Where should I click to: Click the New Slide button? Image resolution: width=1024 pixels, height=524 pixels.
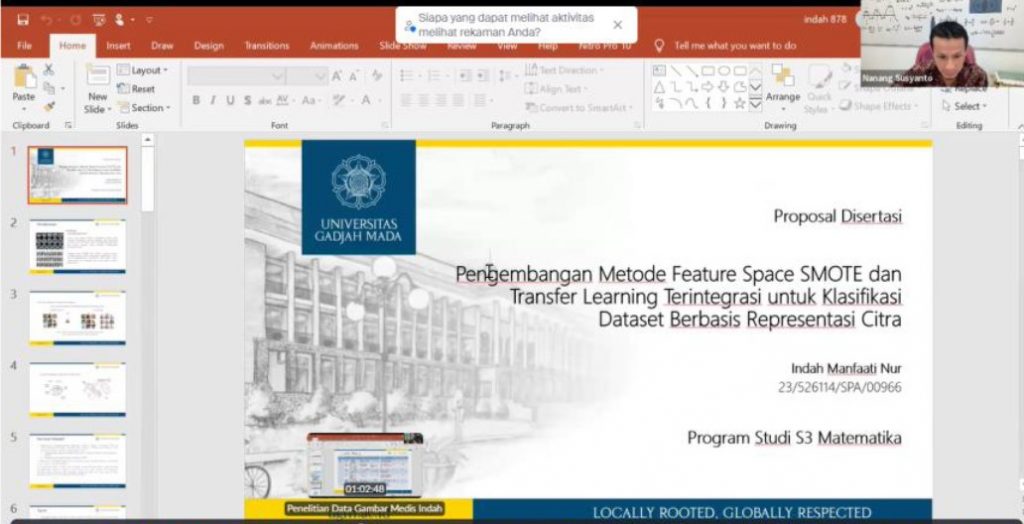pyautogui.click(x=98, y=89)
